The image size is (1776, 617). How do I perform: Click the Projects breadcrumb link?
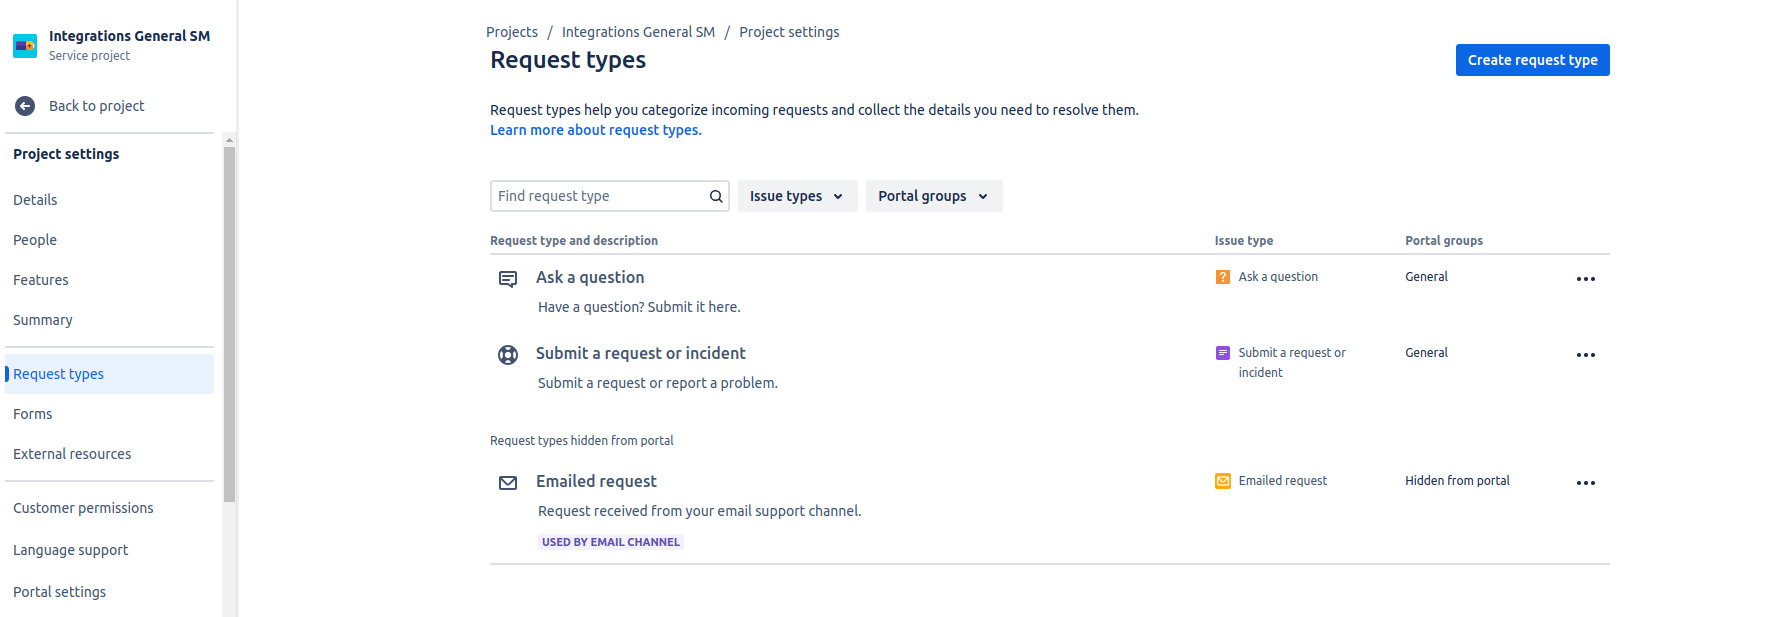point(511,32)
